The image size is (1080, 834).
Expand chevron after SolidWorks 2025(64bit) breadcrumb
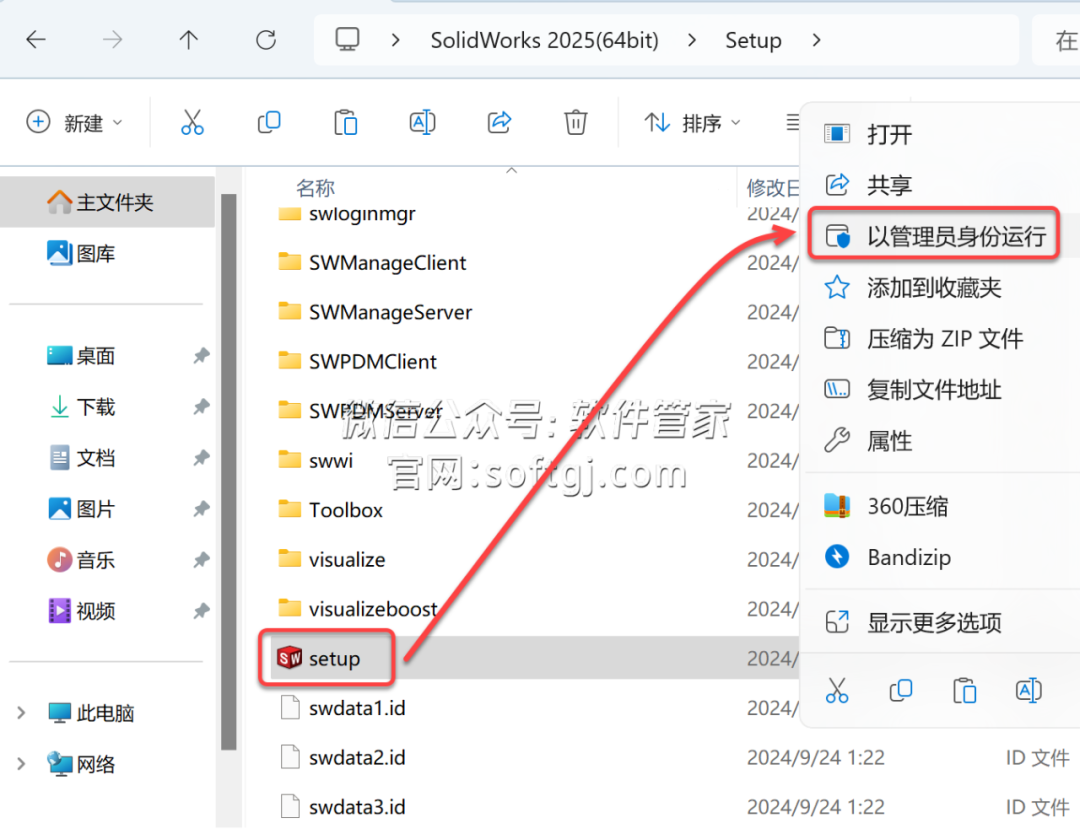point(692,40)
